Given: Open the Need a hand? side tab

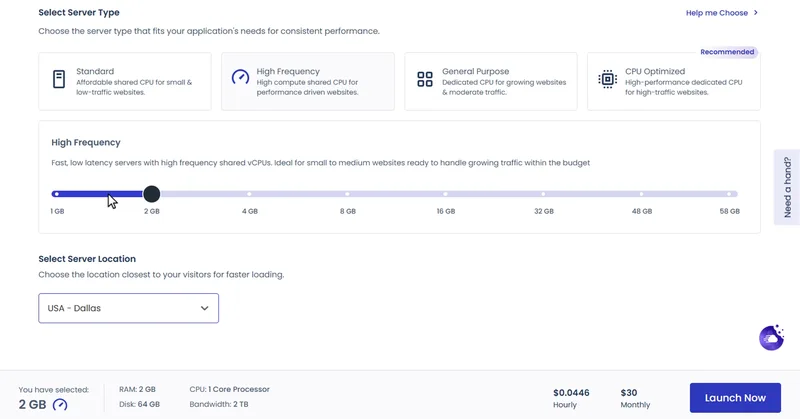Looking at the screenshot, I should [787, 187].
